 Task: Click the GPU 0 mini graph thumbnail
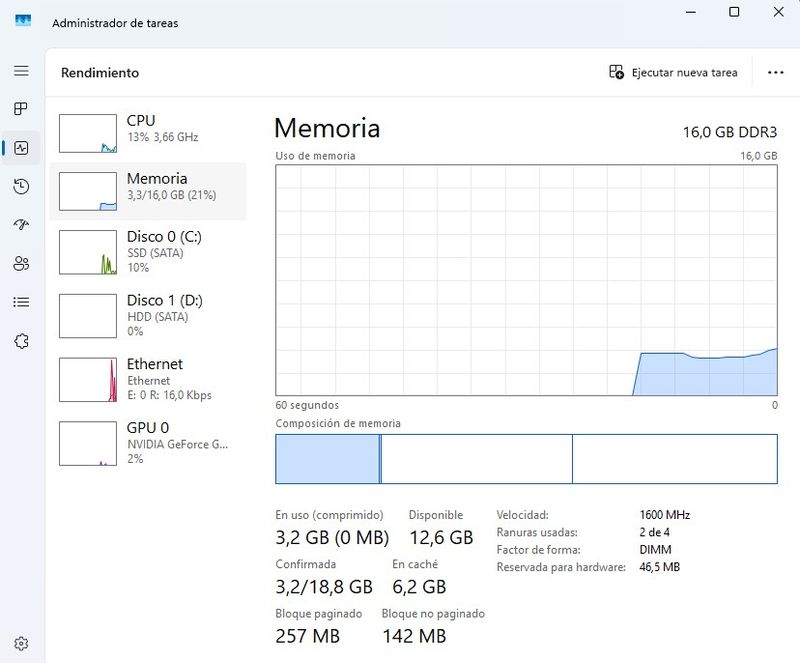point(88,444)
